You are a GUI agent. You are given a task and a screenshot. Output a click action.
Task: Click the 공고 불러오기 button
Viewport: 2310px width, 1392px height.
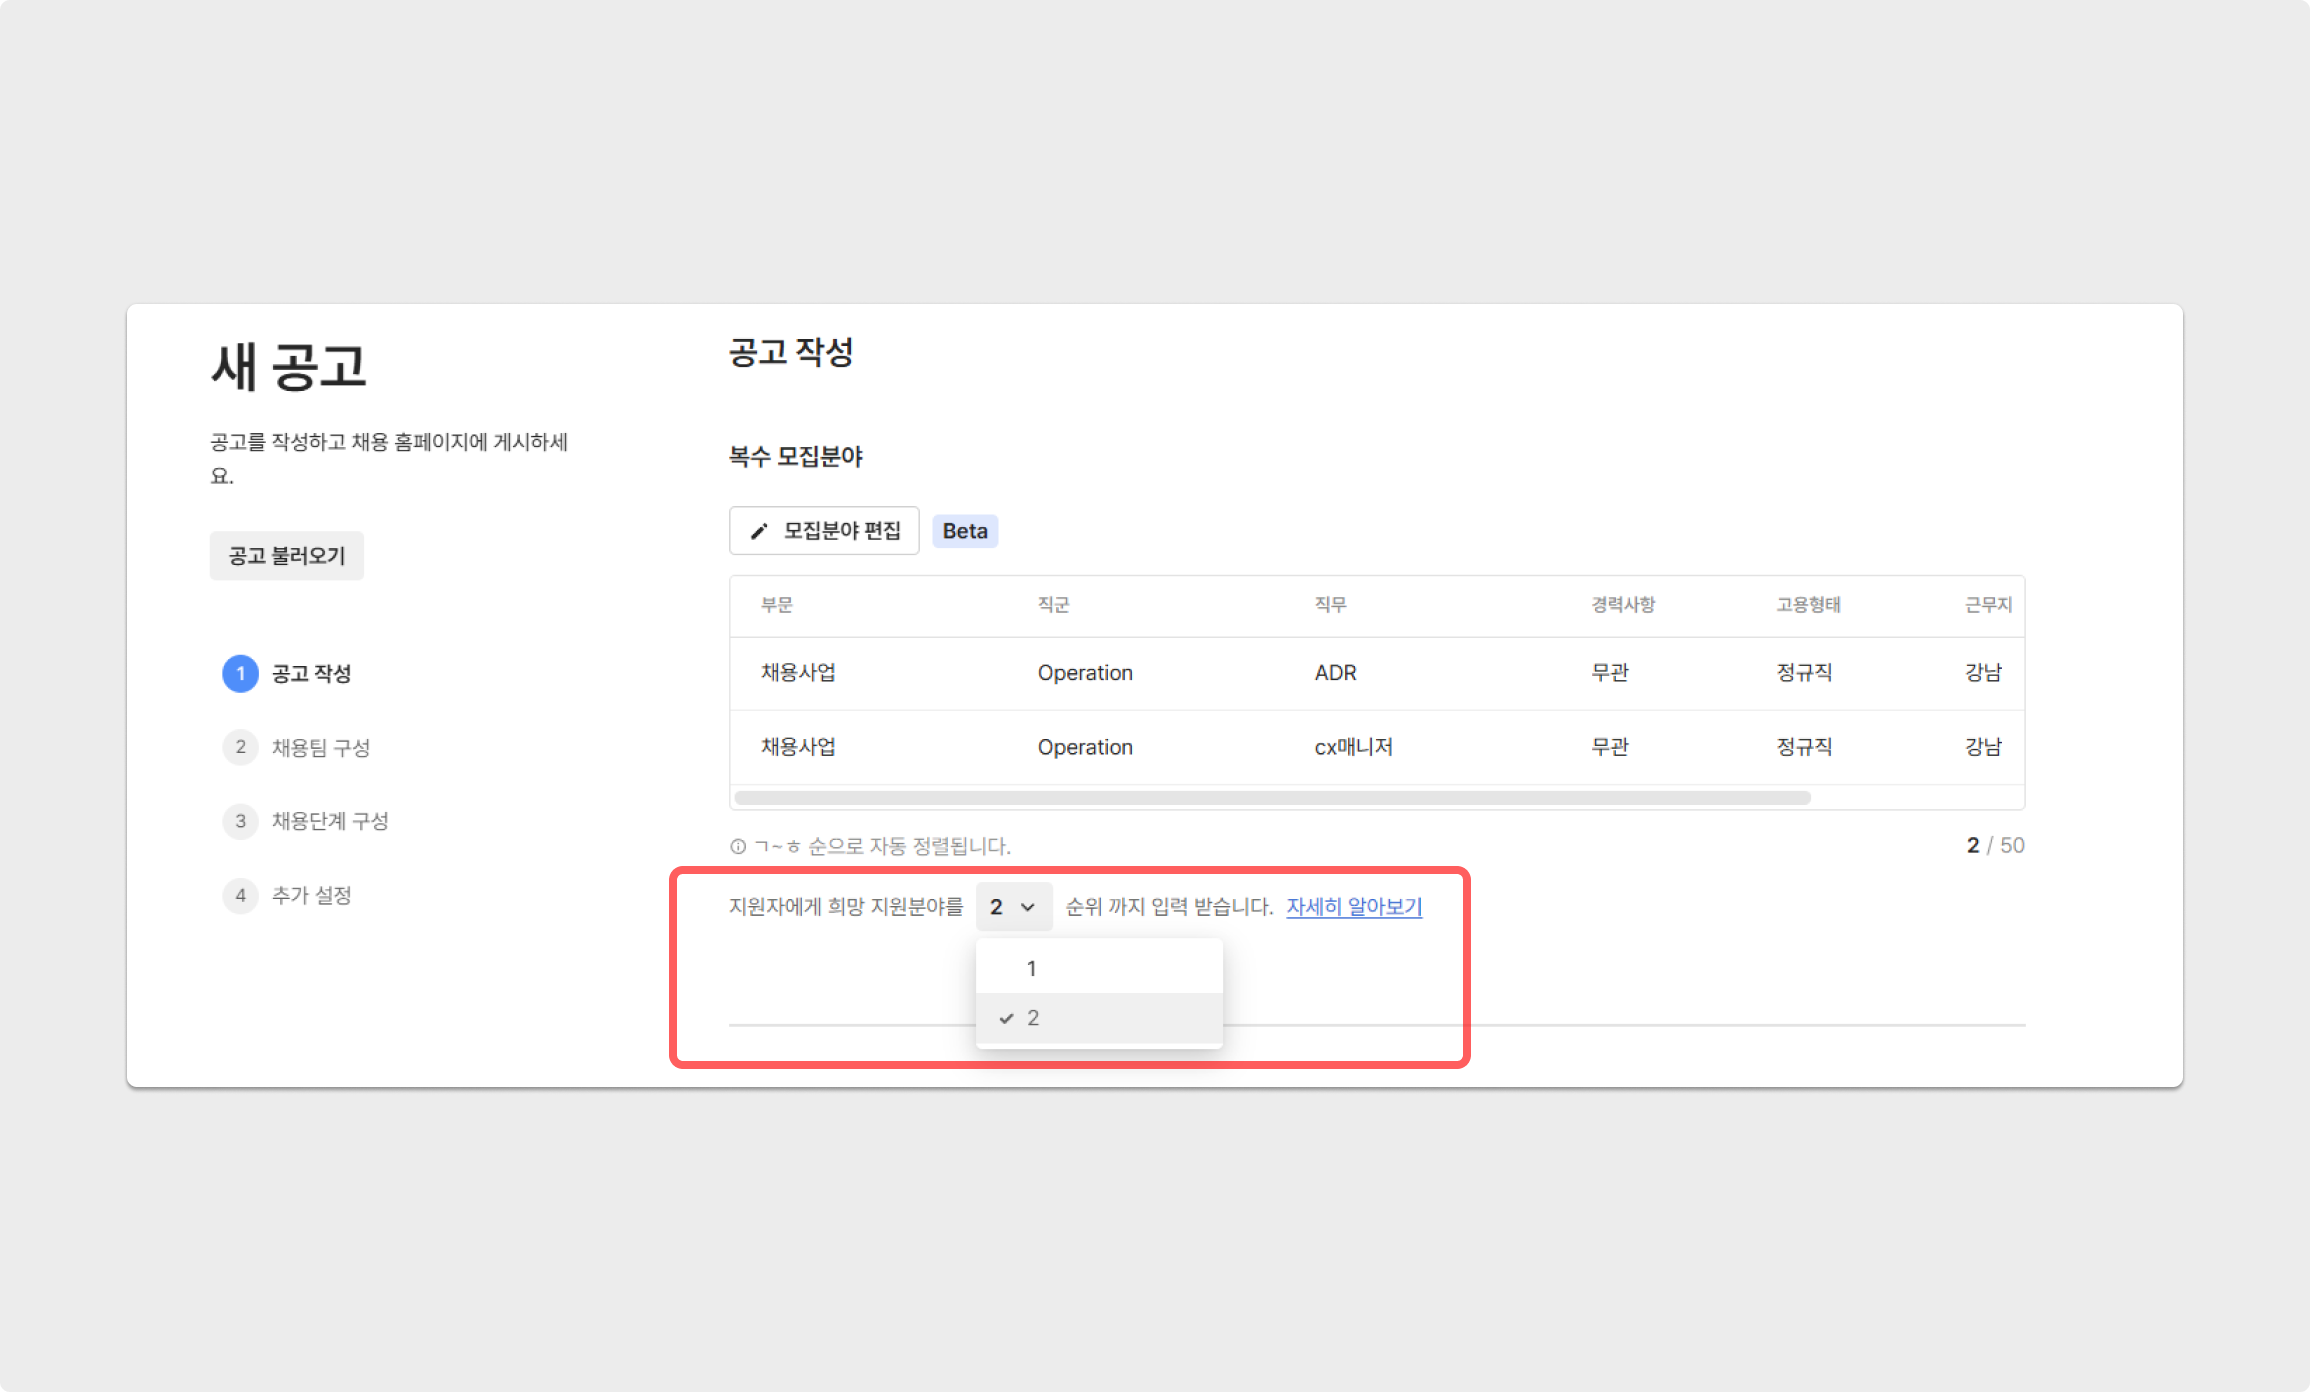click(286, 555)
